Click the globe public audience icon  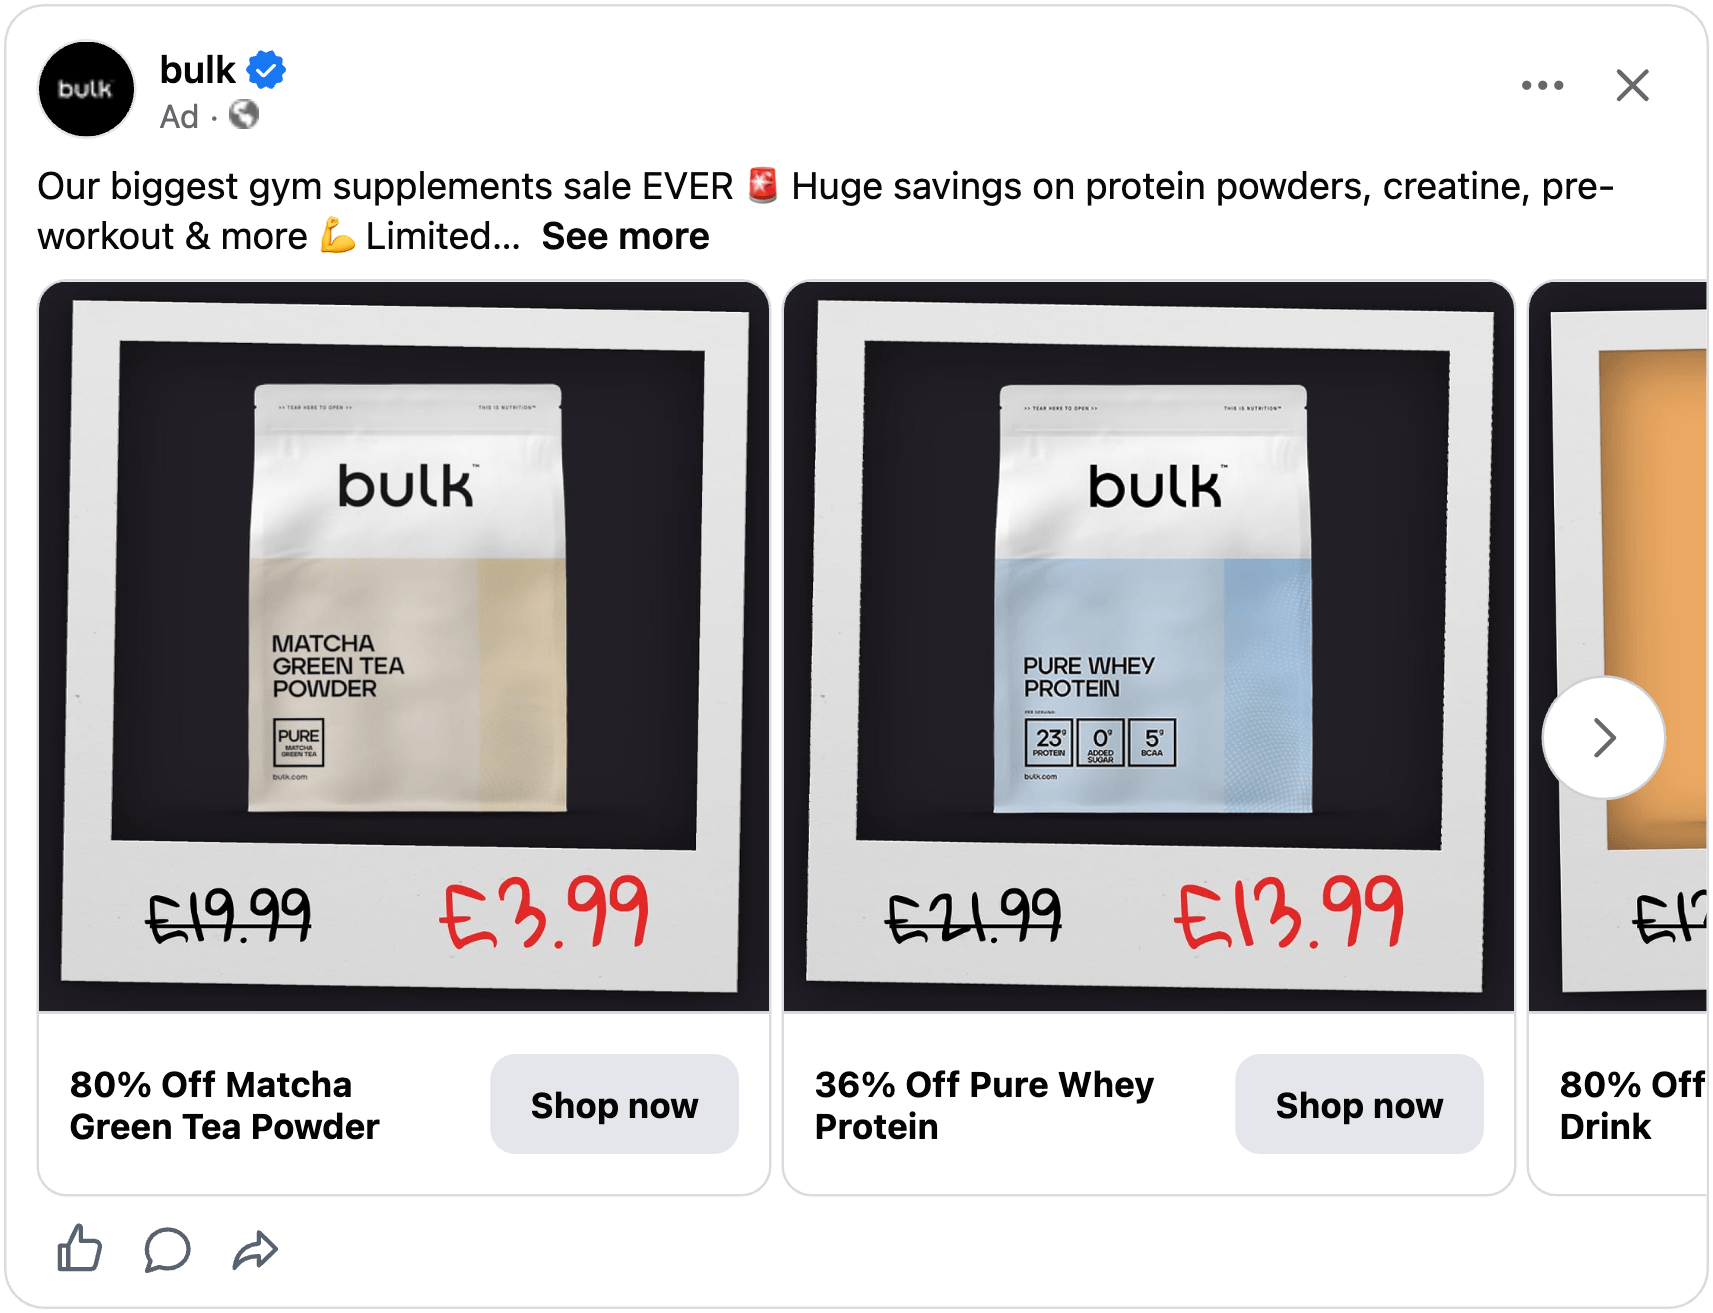(x=244, y=115)
